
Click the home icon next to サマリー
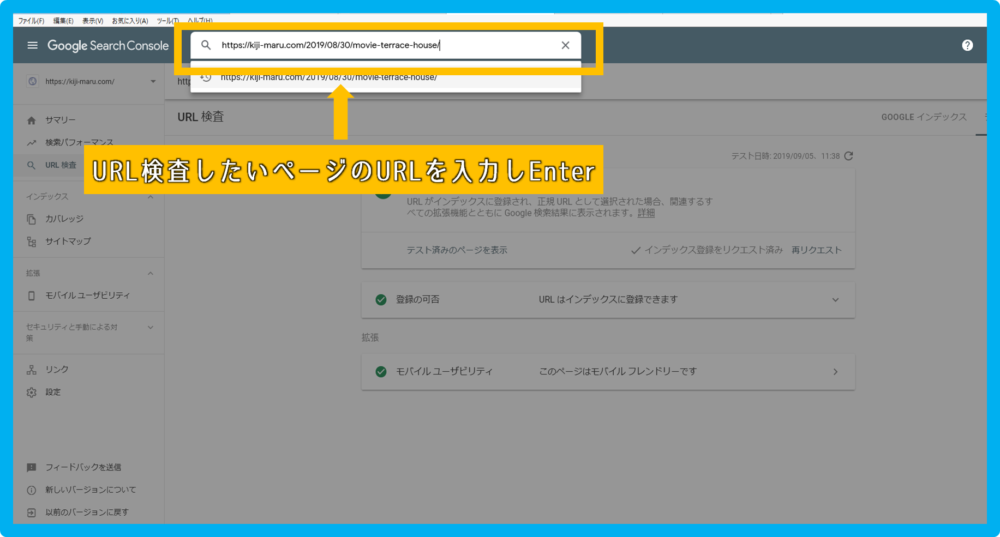point(31,120)
